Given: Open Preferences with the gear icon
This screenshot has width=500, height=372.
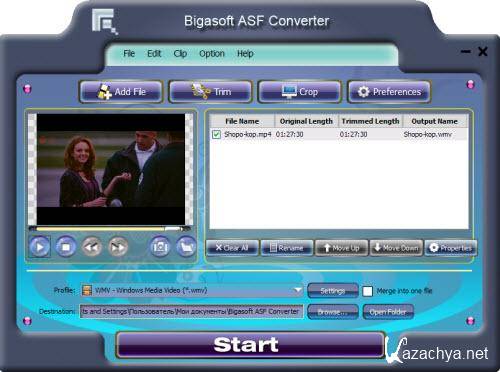Looking at the screenshot, I should coord(389,92).
